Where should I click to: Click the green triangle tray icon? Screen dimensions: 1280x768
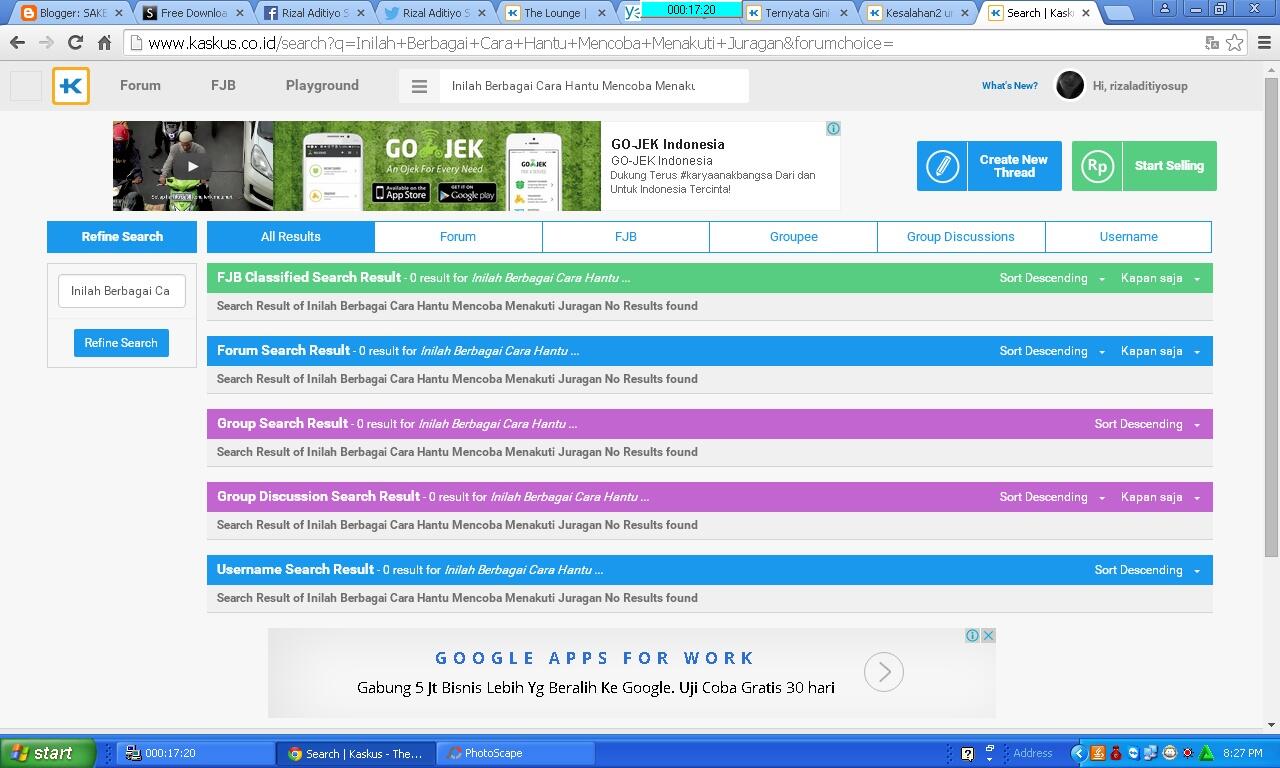coord(1206,753)
